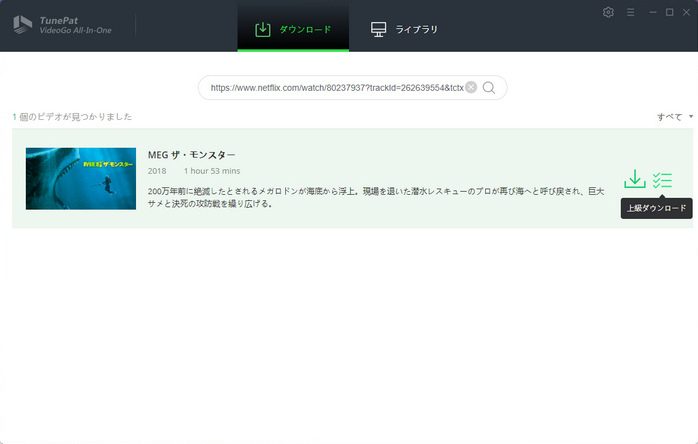Click the TunePat VideoGo logo

[62, 25]
